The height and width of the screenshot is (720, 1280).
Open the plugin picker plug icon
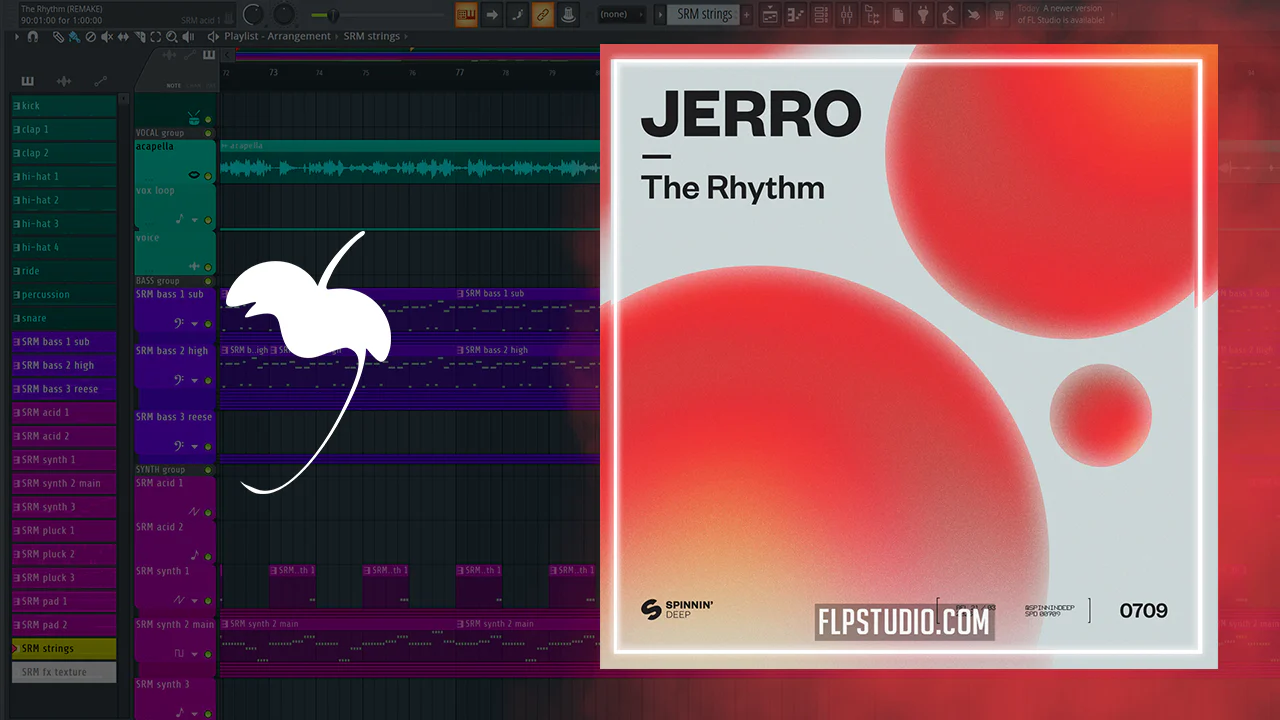922,15
